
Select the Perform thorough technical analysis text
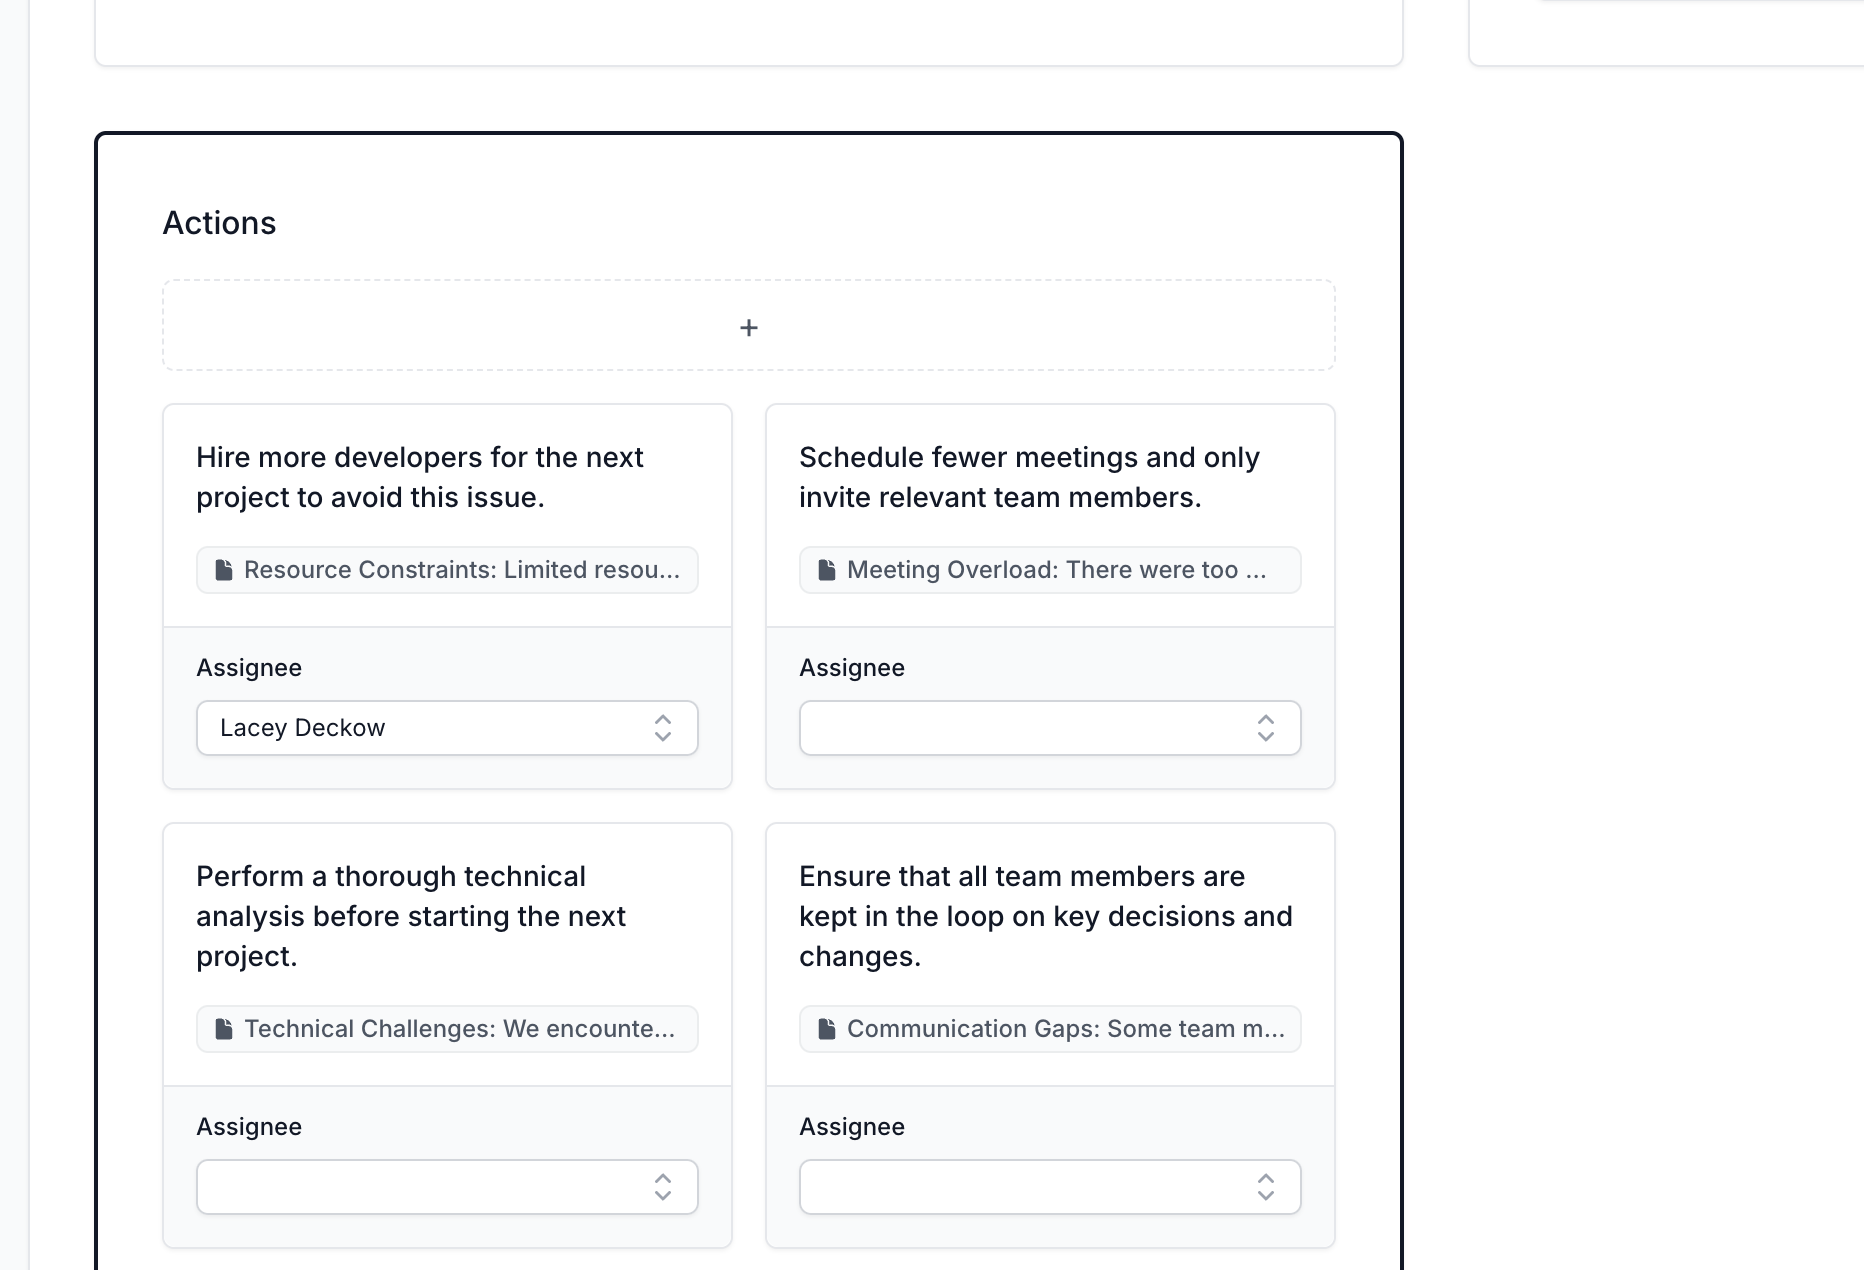pyautogui.click(x=411, y=916)
